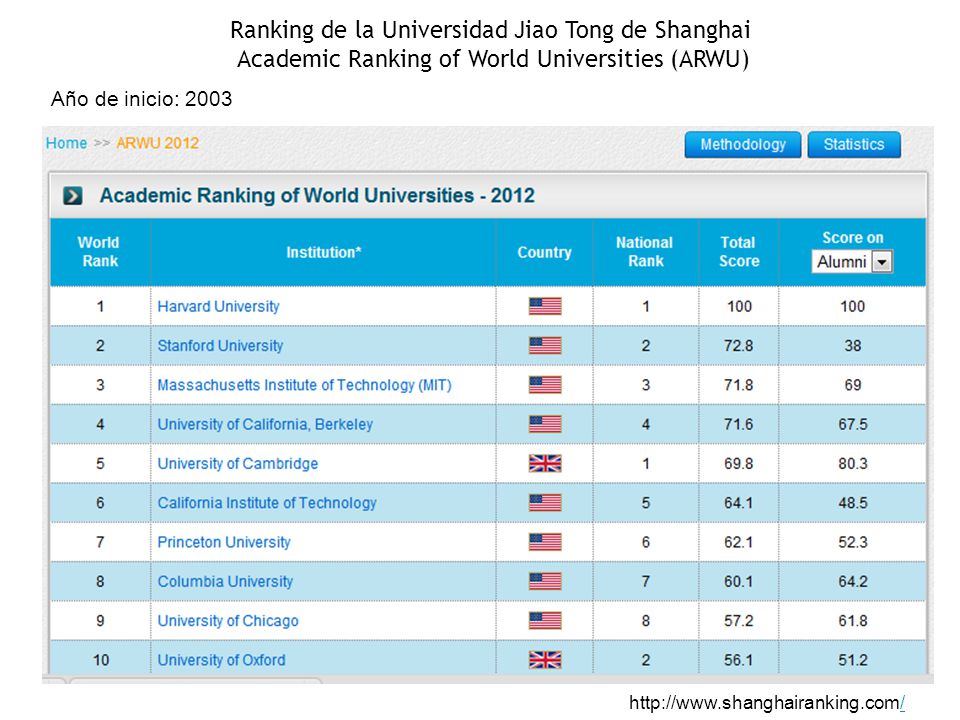The width and height of the screenshot is (960, 720).
Task: Click the National Rank column header
Action: pos(645,252)
